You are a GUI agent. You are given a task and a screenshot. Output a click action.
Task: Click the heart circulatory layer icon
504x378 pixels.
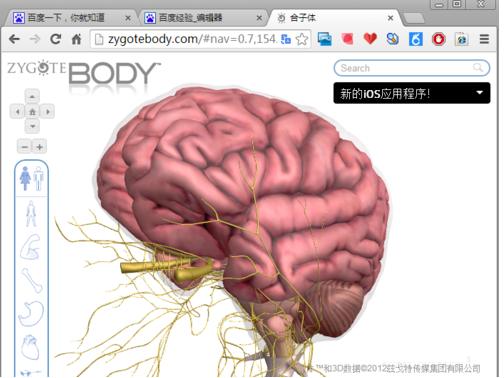[30, 348]
